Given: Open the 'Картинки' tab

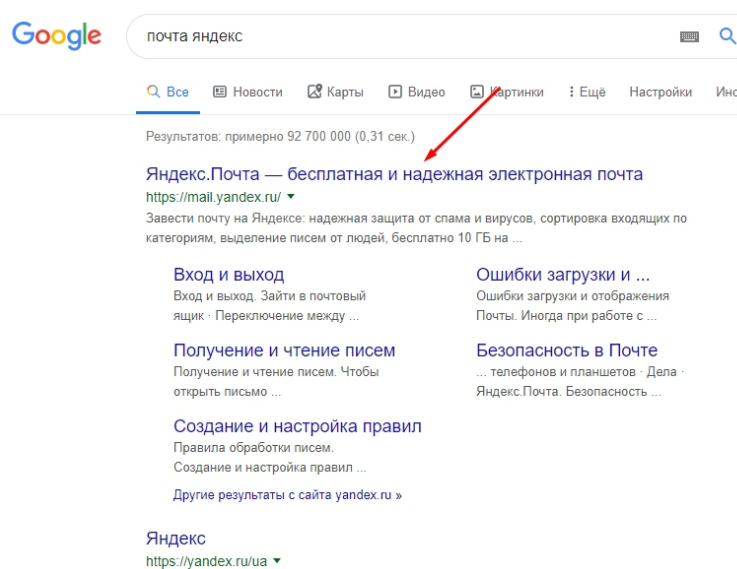Looking at the screenshot, I should 507,92.
